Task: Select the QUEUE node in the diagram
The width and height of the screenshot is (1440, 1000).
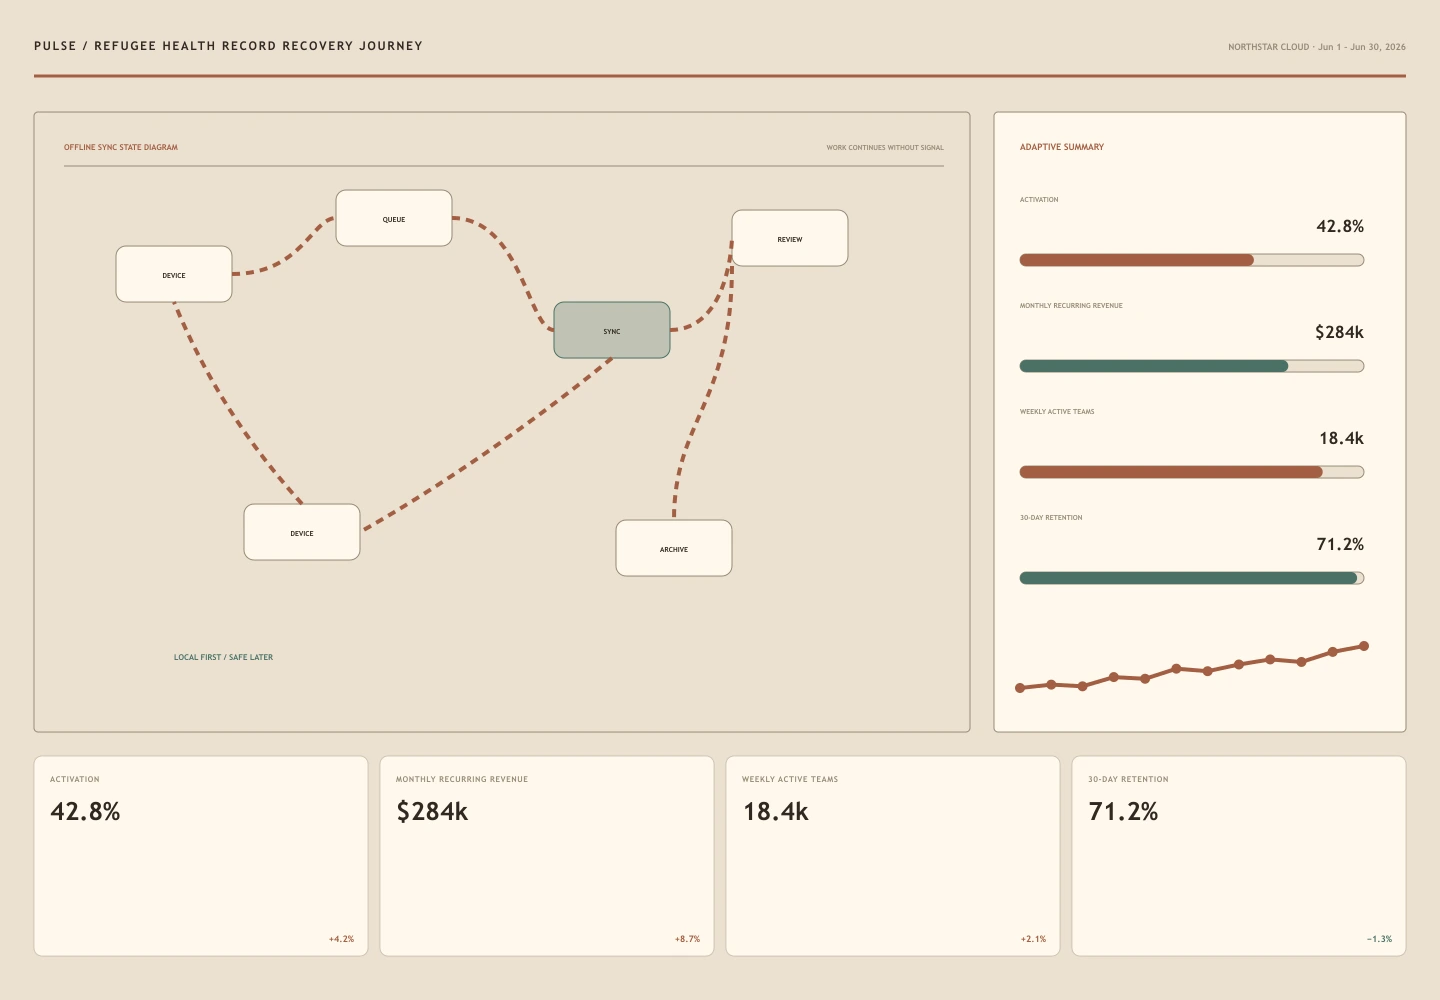Action: 394,218
